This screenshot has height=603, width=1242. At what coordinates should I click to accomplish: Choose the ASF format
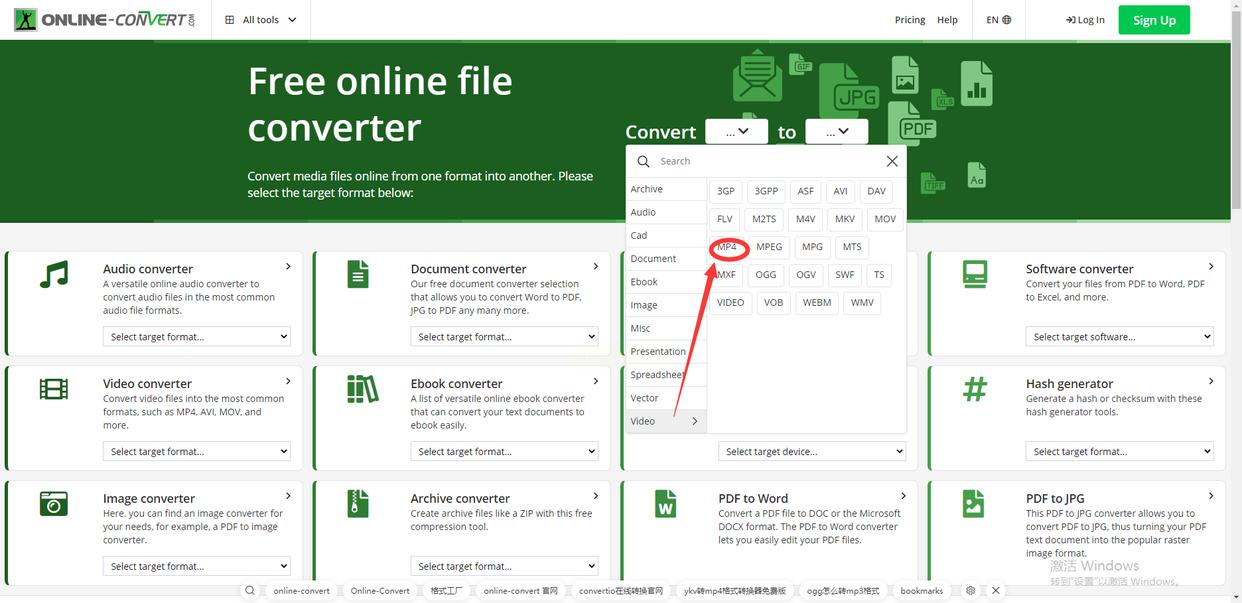coord(805,191)
